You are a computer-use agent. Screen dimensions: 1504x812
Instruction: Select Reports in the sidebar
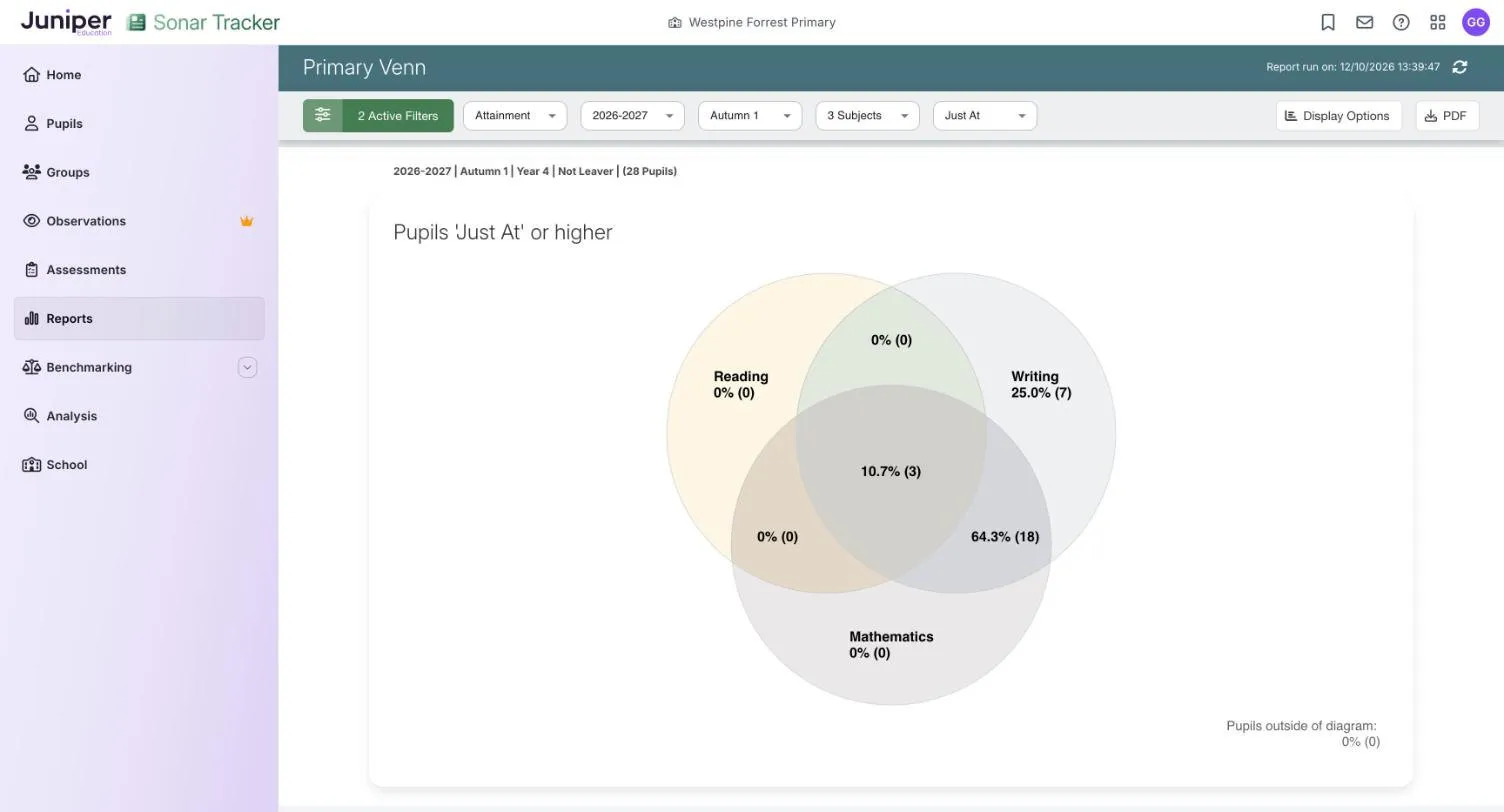click(x=139, y=319)
